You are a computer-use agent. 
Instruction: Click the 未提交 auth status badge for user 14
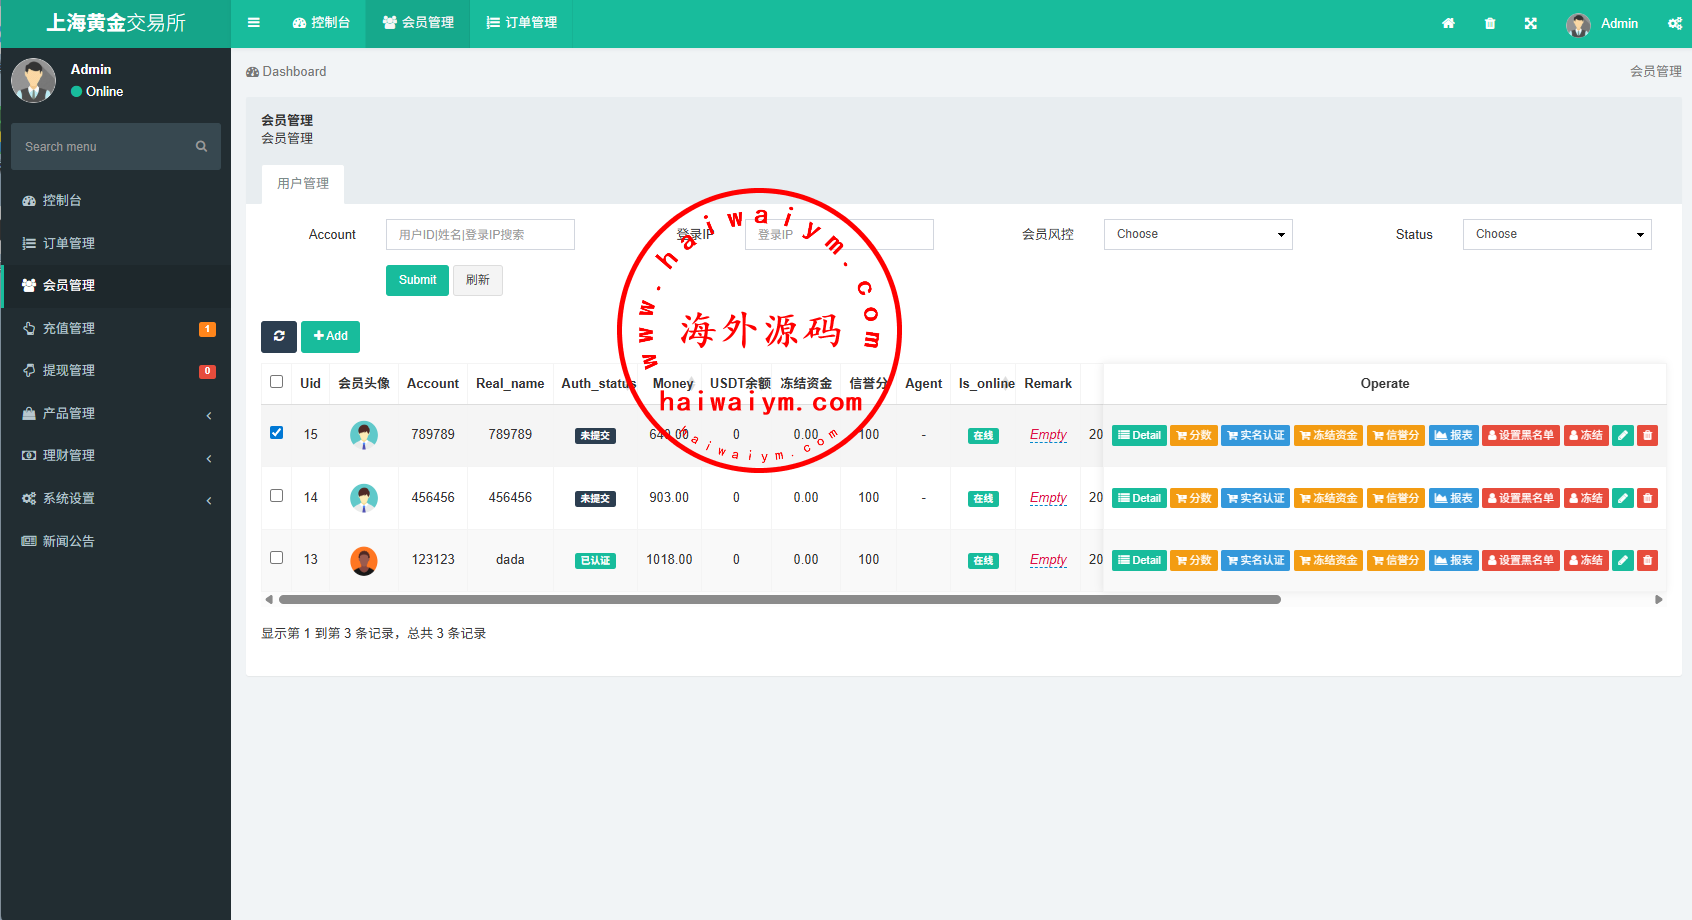[595, 499]
